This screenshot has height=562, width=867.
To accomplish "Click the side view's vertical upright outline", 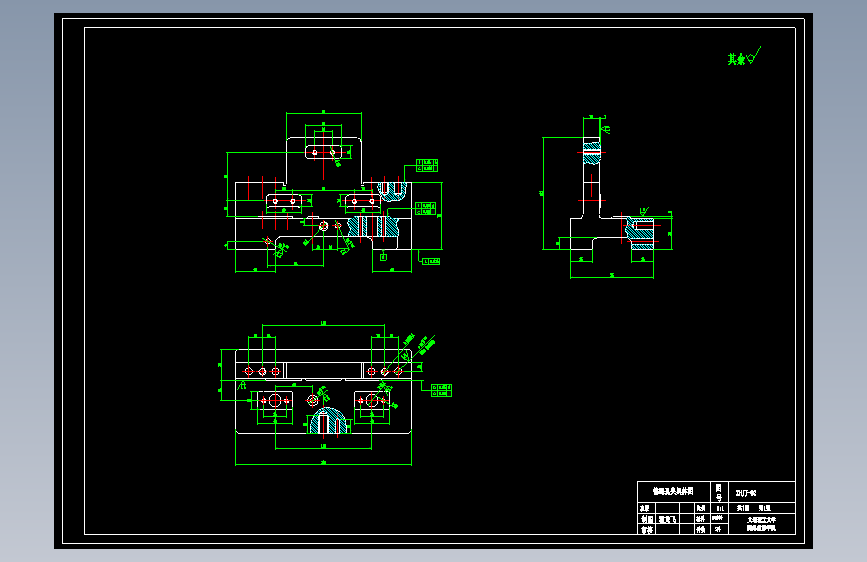I will coord(592,176).
